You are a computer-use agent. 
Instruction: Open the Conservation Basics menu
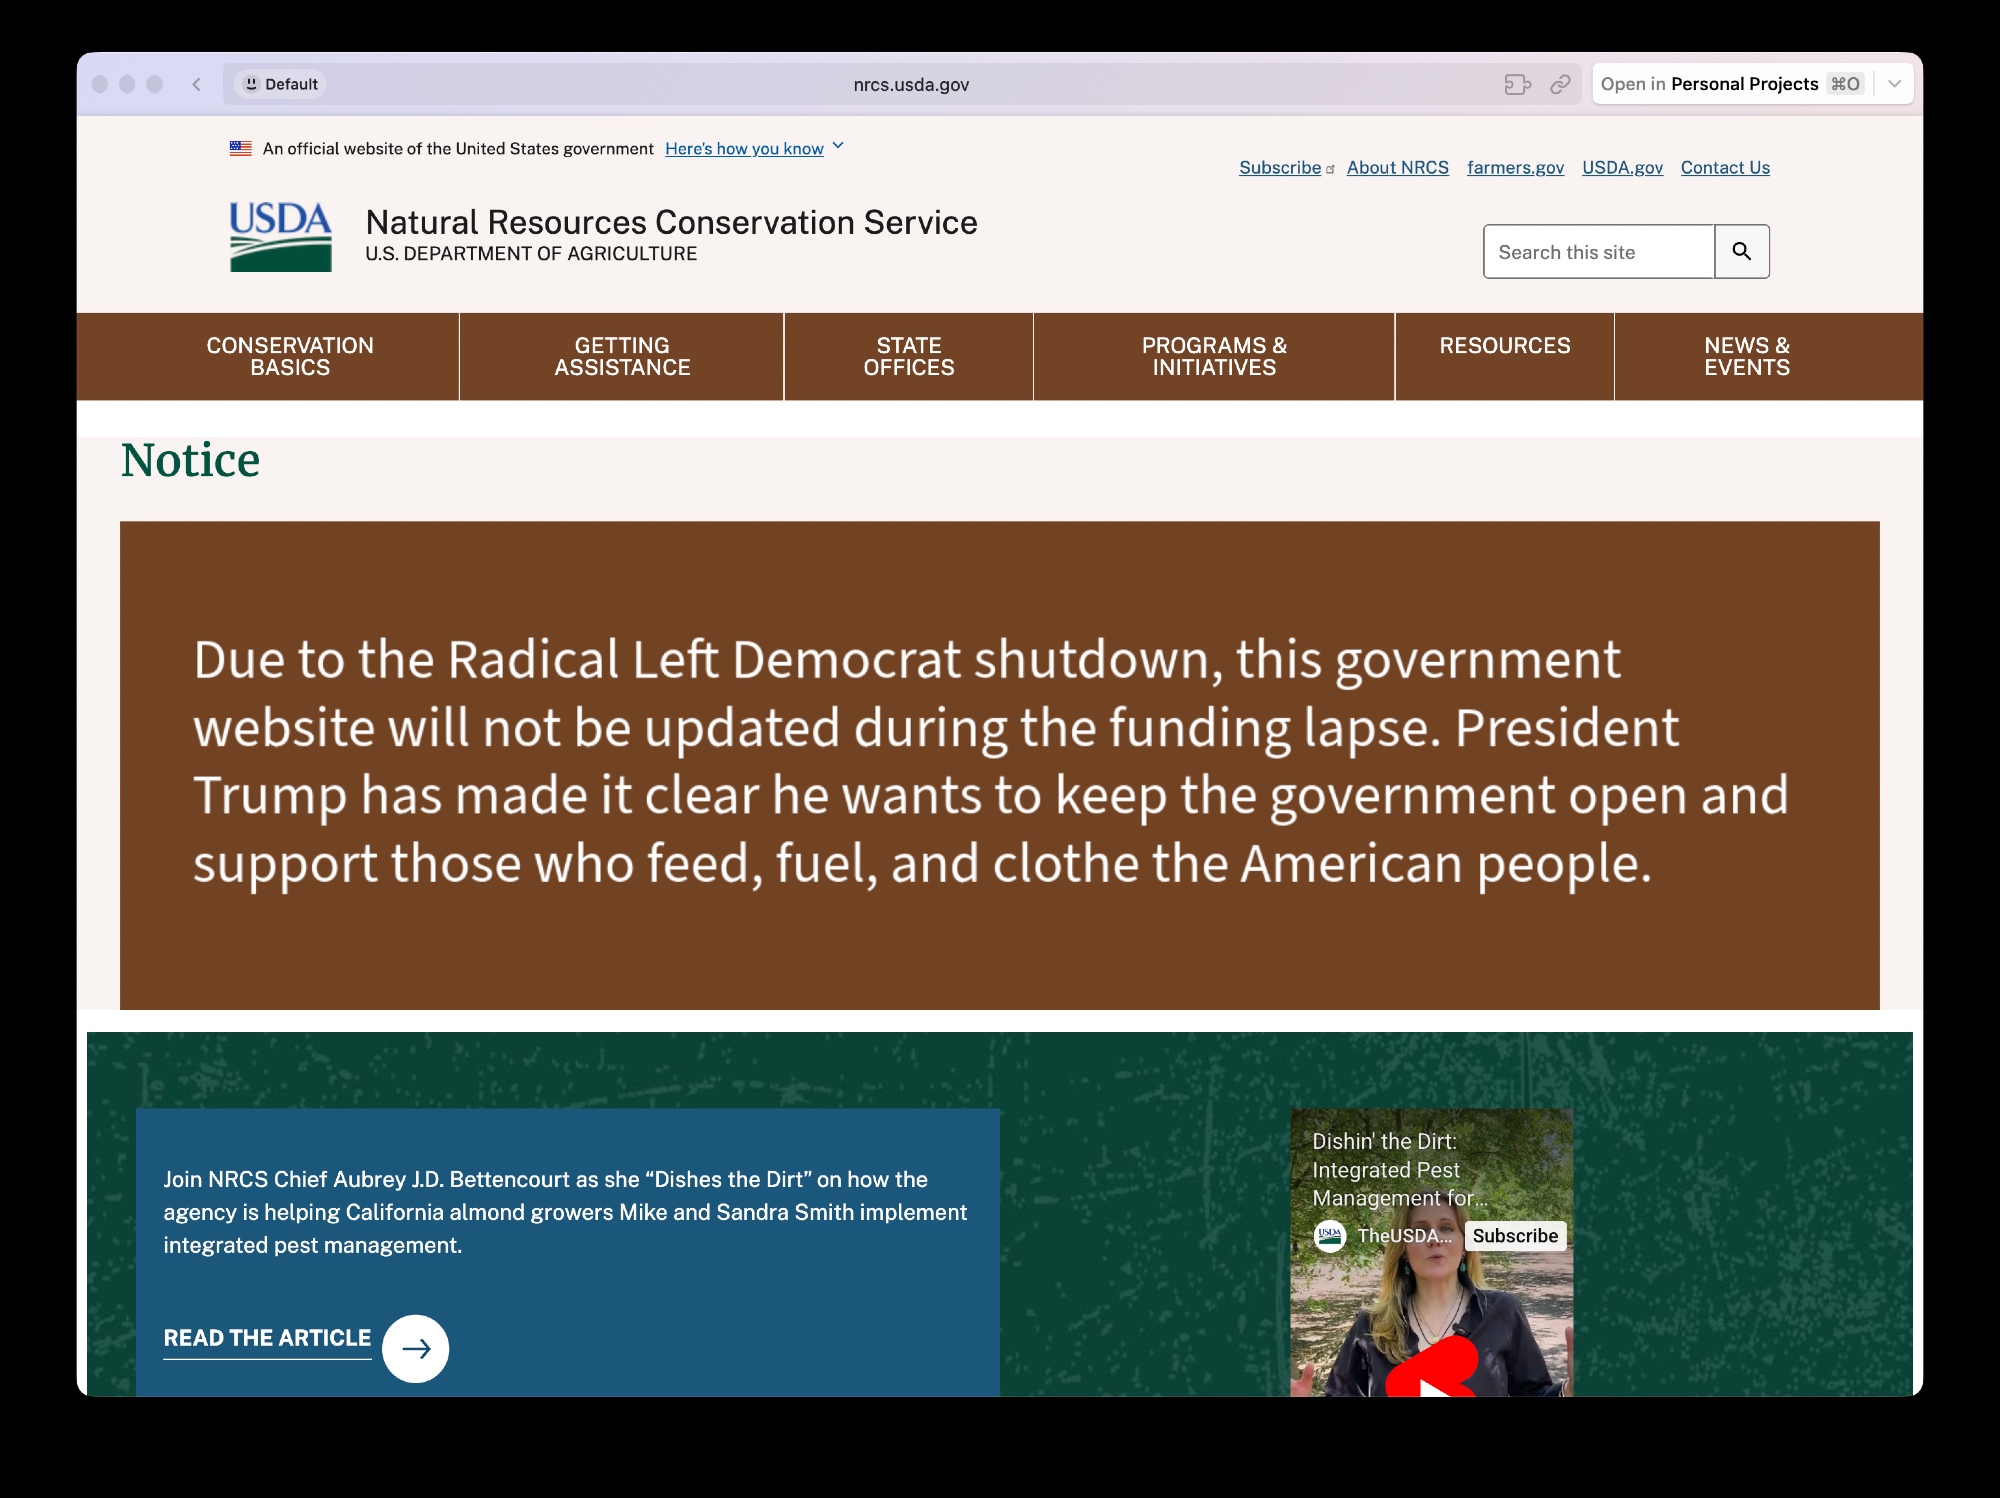[290, 356]
